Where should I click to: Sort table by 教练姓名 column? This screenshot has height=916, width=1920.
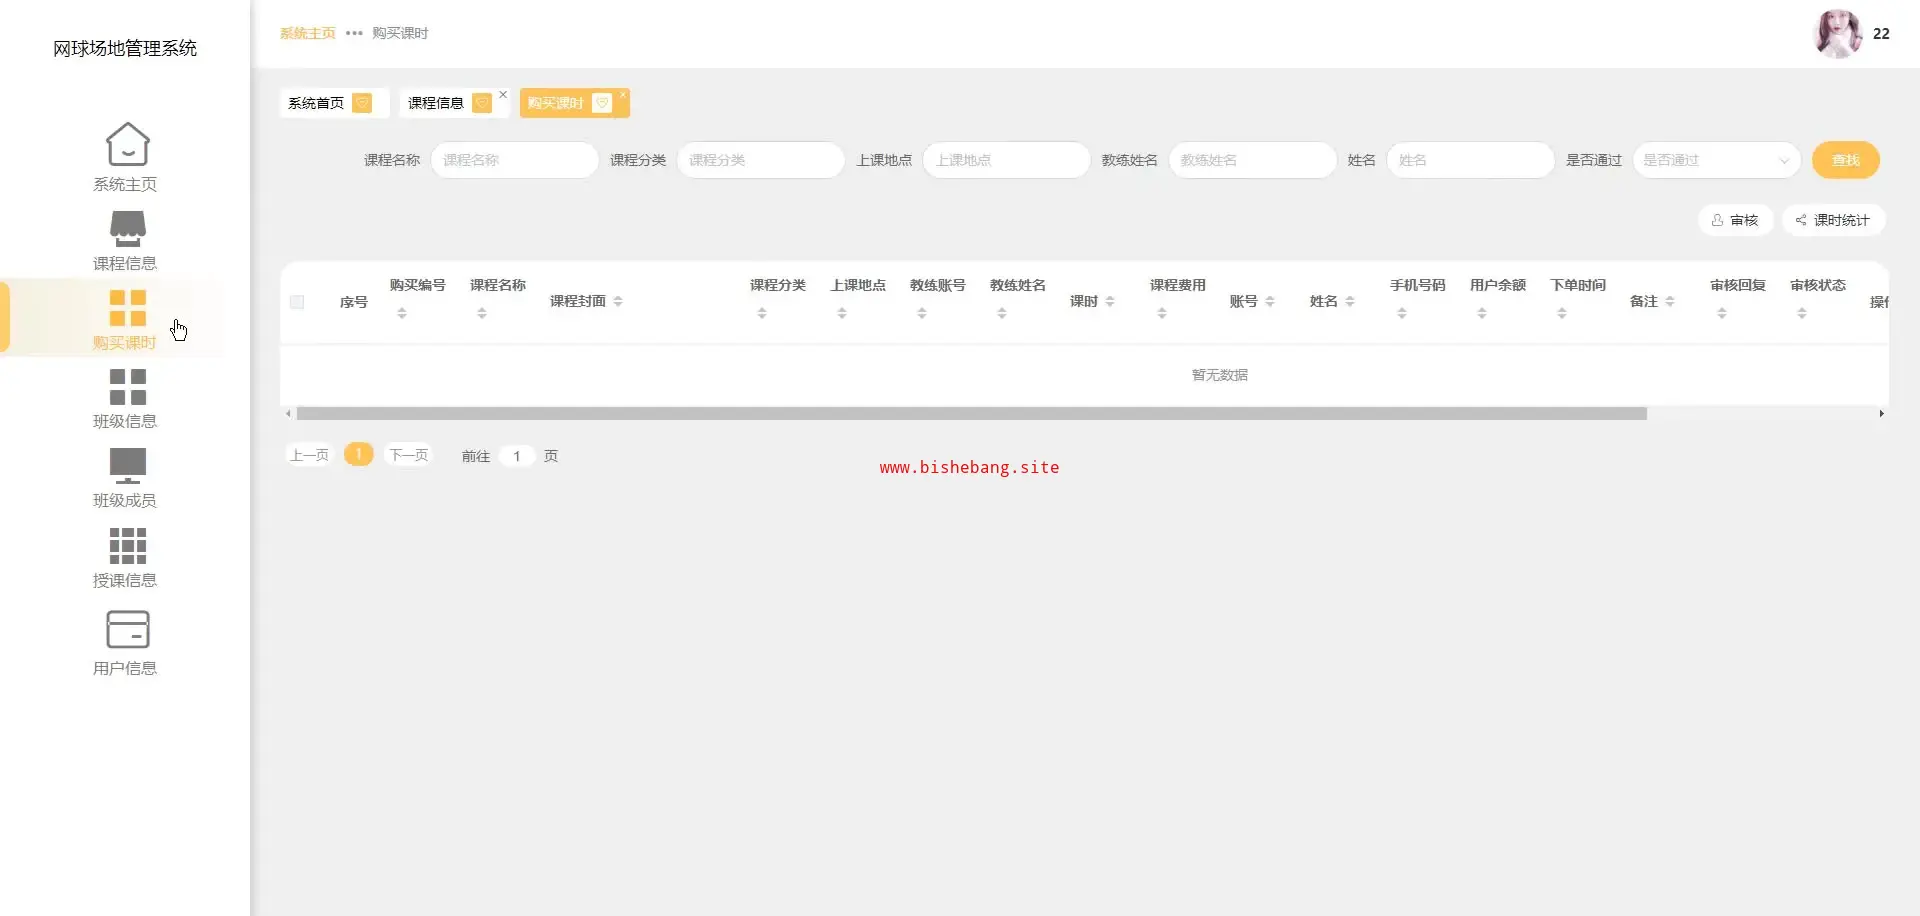pos(1002,313)
